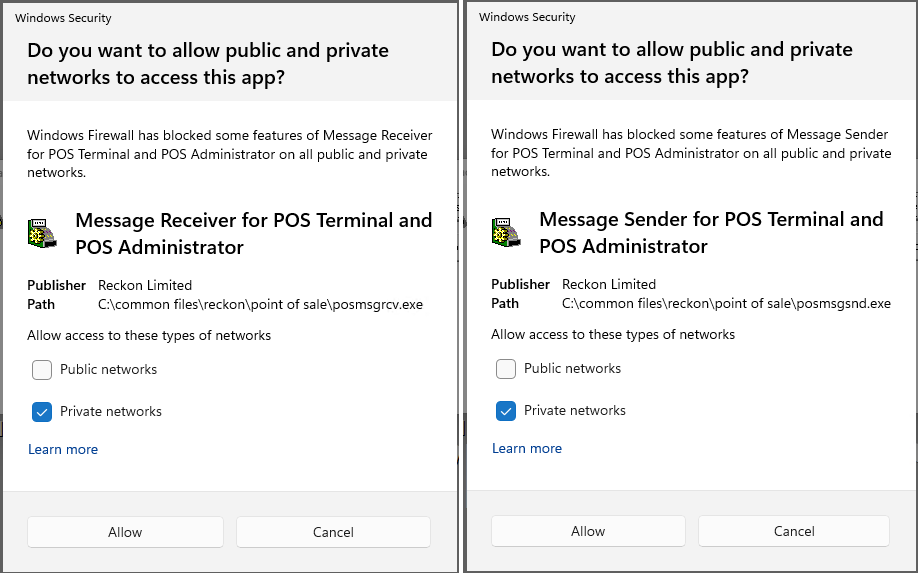The height and width of the screenshot is (573, 918).
Task: Click Windows Security title of Receiver dialog
Action: [63, 18]
